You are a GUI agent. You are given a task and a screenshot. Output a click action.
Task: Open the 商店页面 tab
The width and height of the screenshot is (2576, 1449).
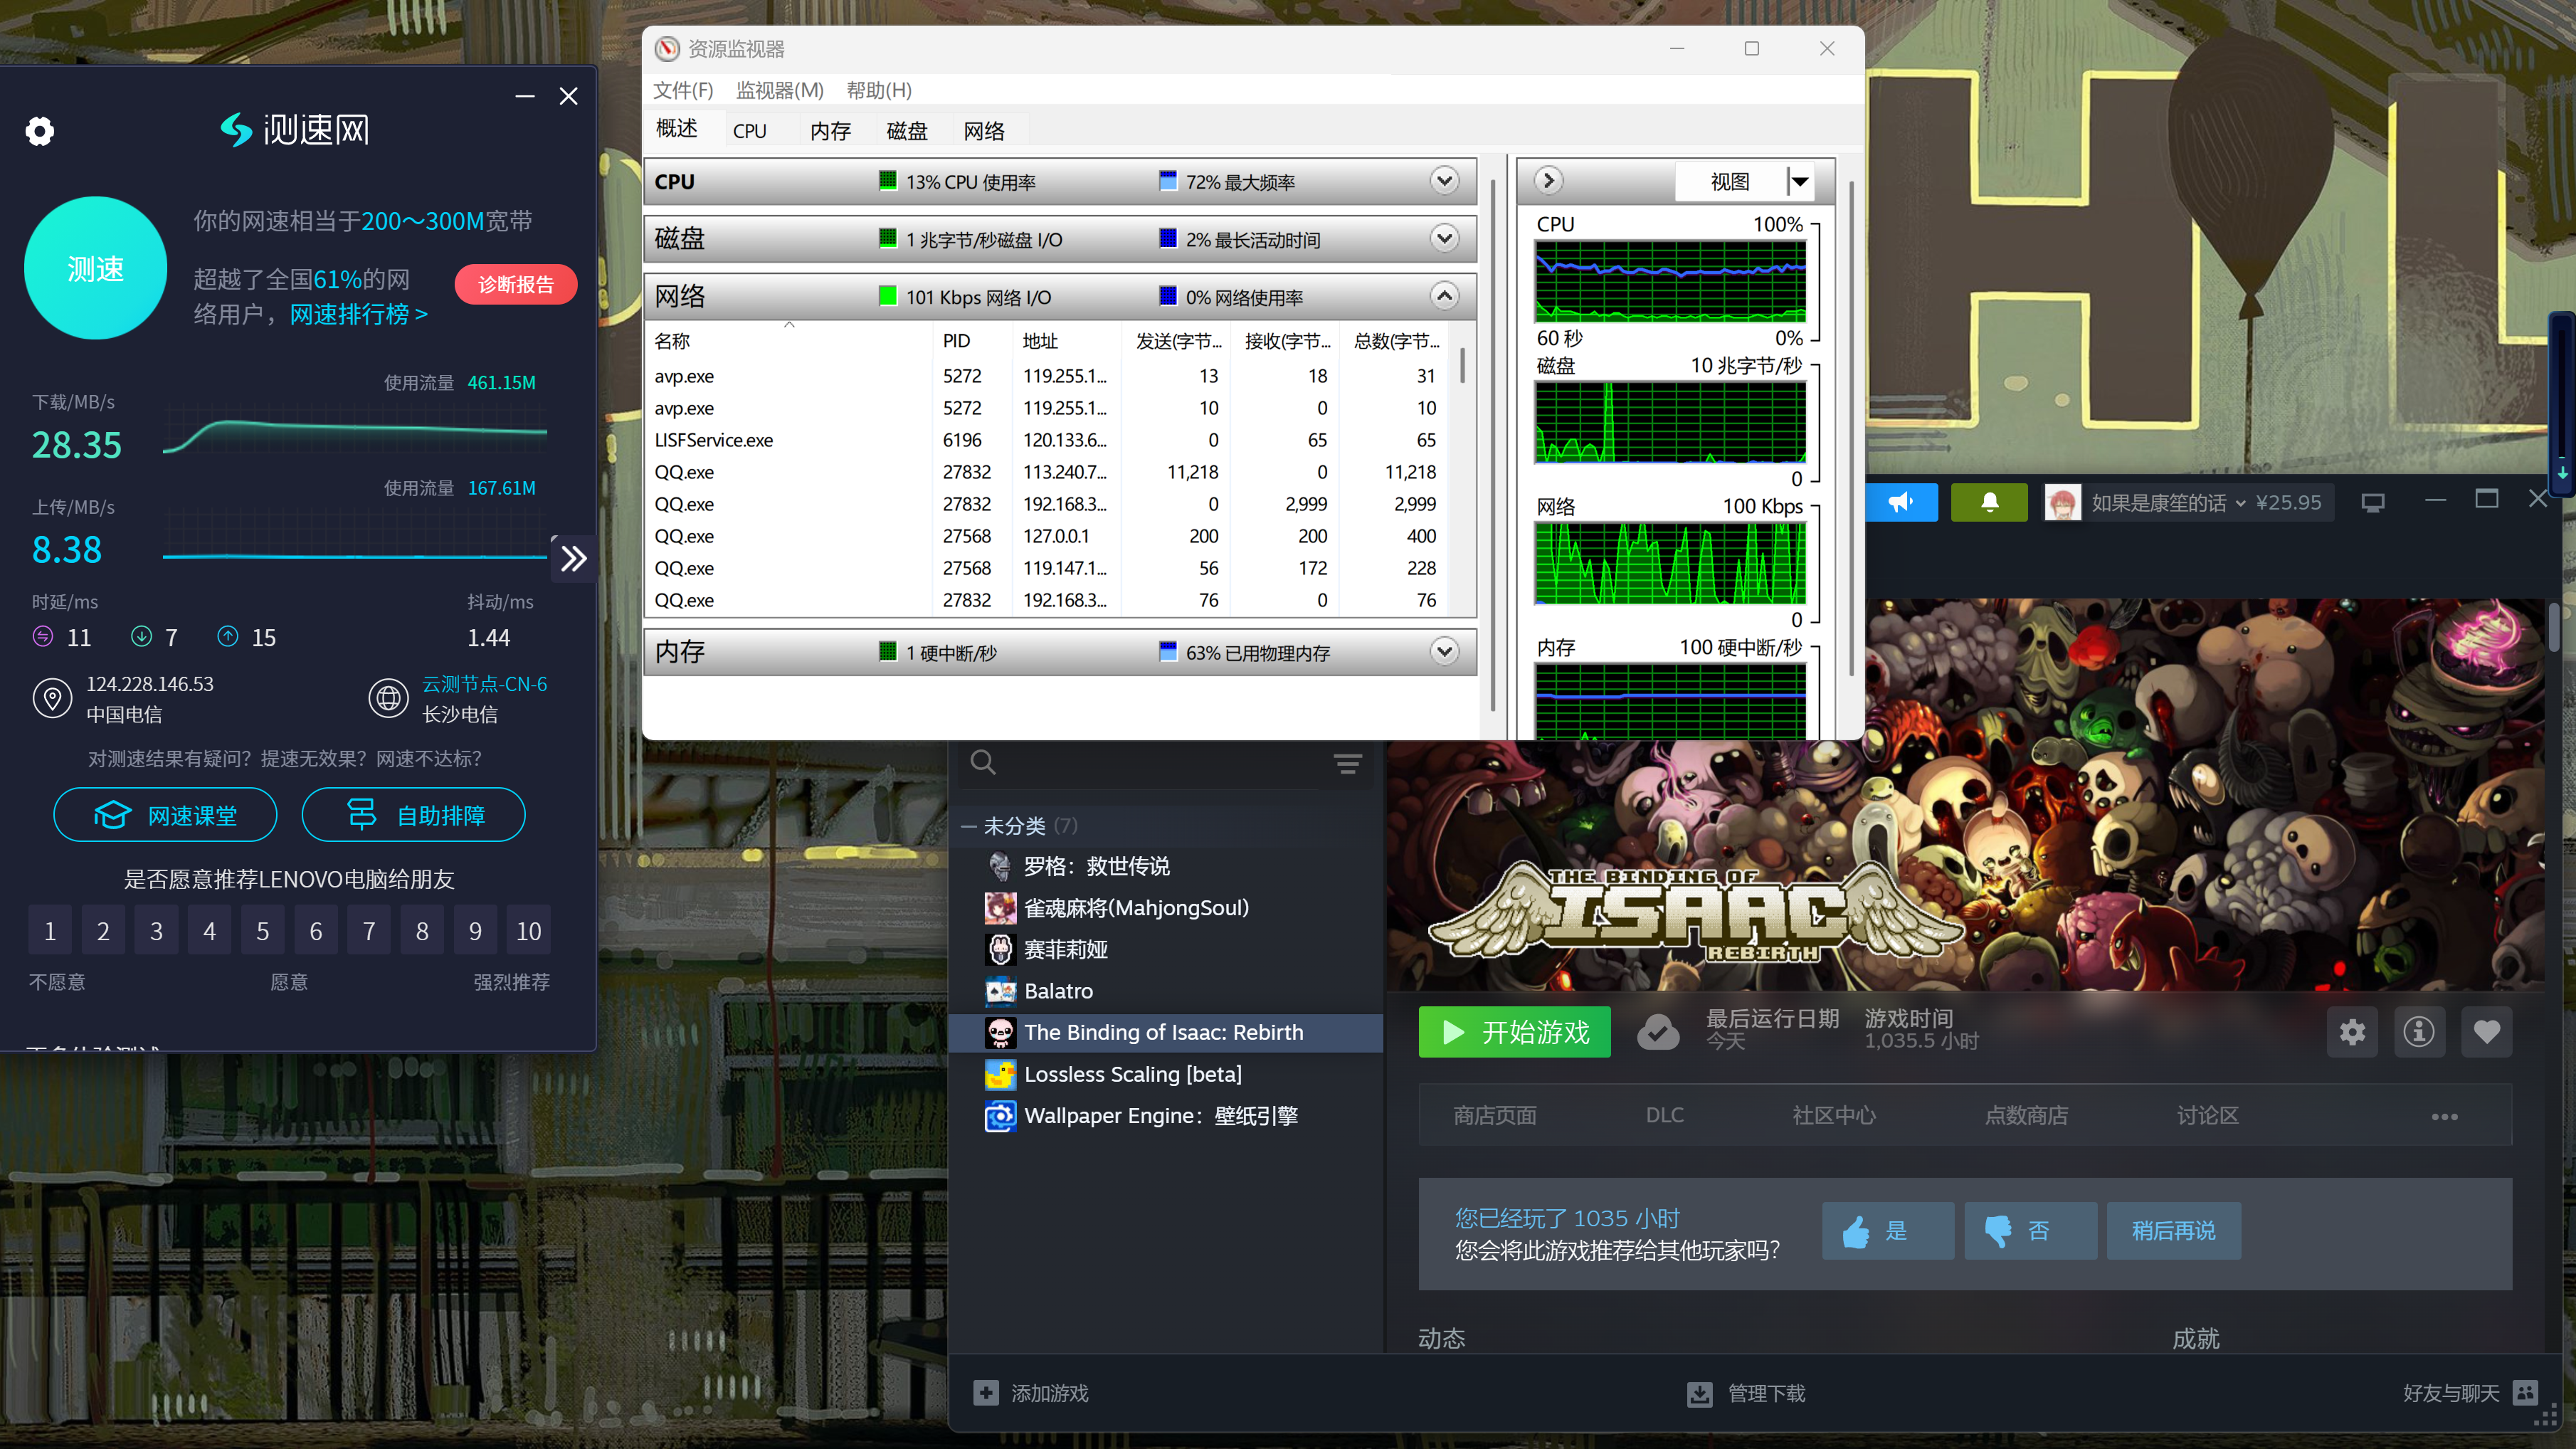[1495, 1115]
